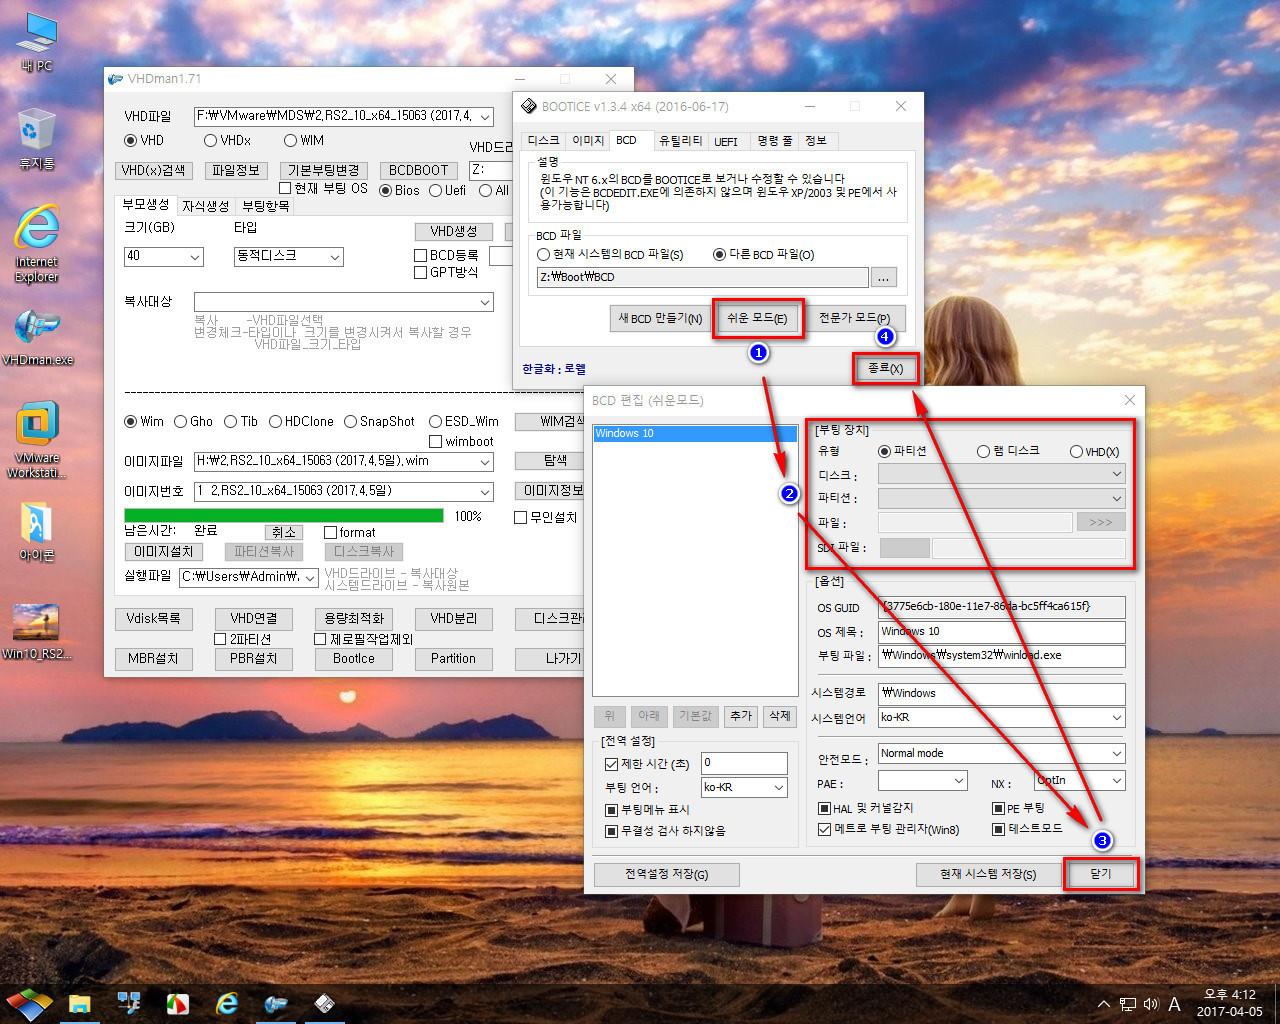1280x1024 pixels.
Task: Open File Explorer from taskbar
Action: 80,1003
